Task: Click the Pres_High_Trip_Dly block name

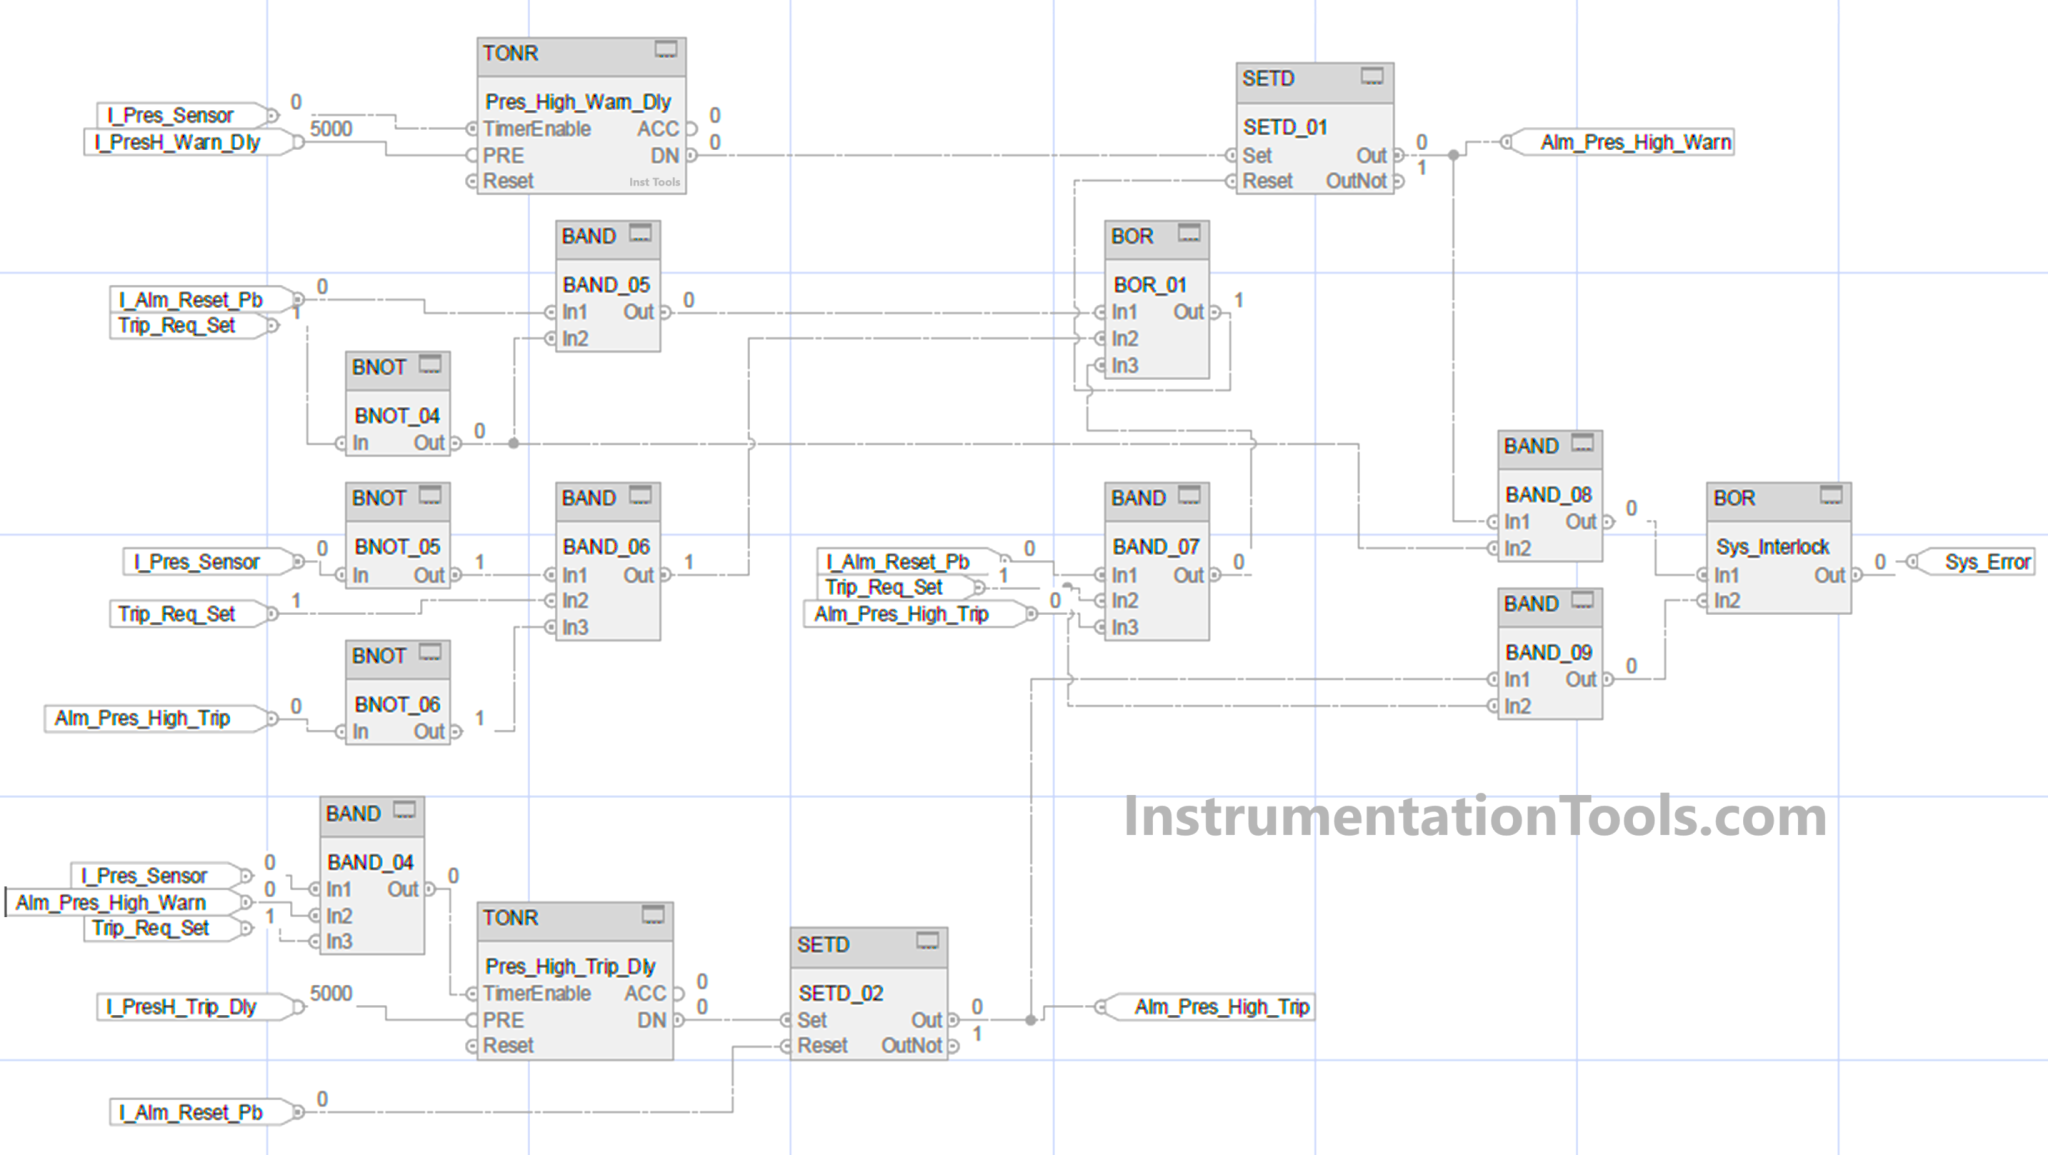Action: (570, 966)
